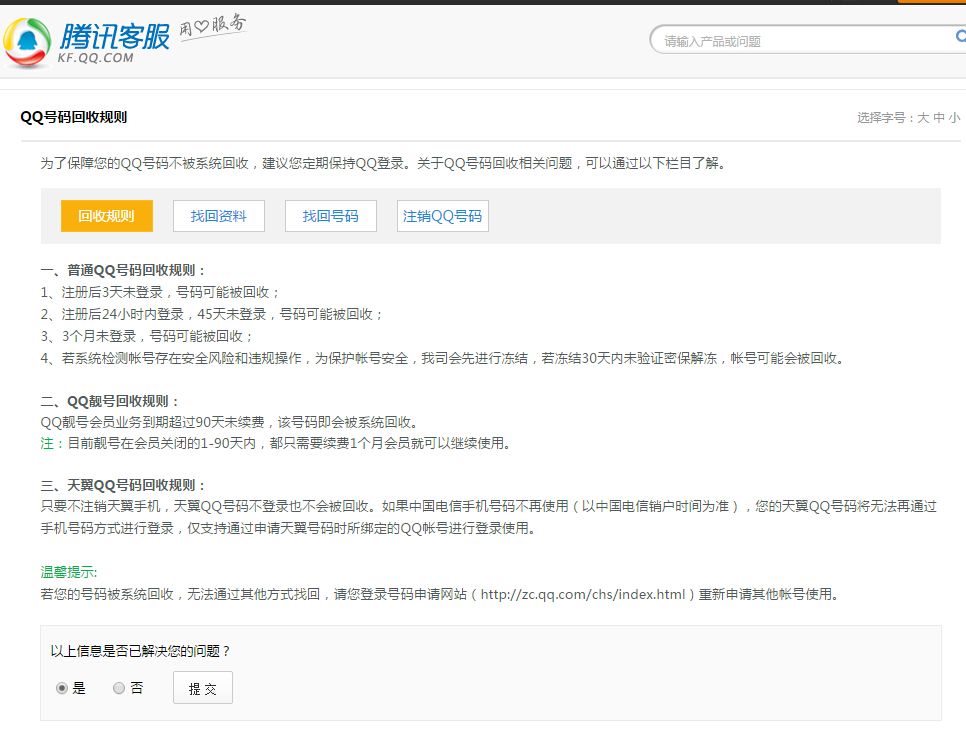Click the orange element in the top black bar

(x=930, y=5)
